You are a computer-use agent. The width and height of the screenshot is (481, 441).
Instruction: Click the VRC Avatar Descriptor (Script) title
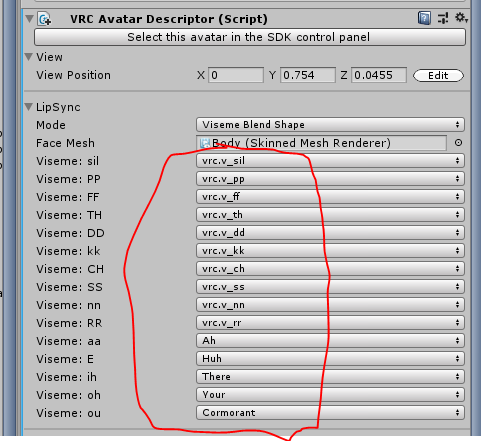coord(169,19)
